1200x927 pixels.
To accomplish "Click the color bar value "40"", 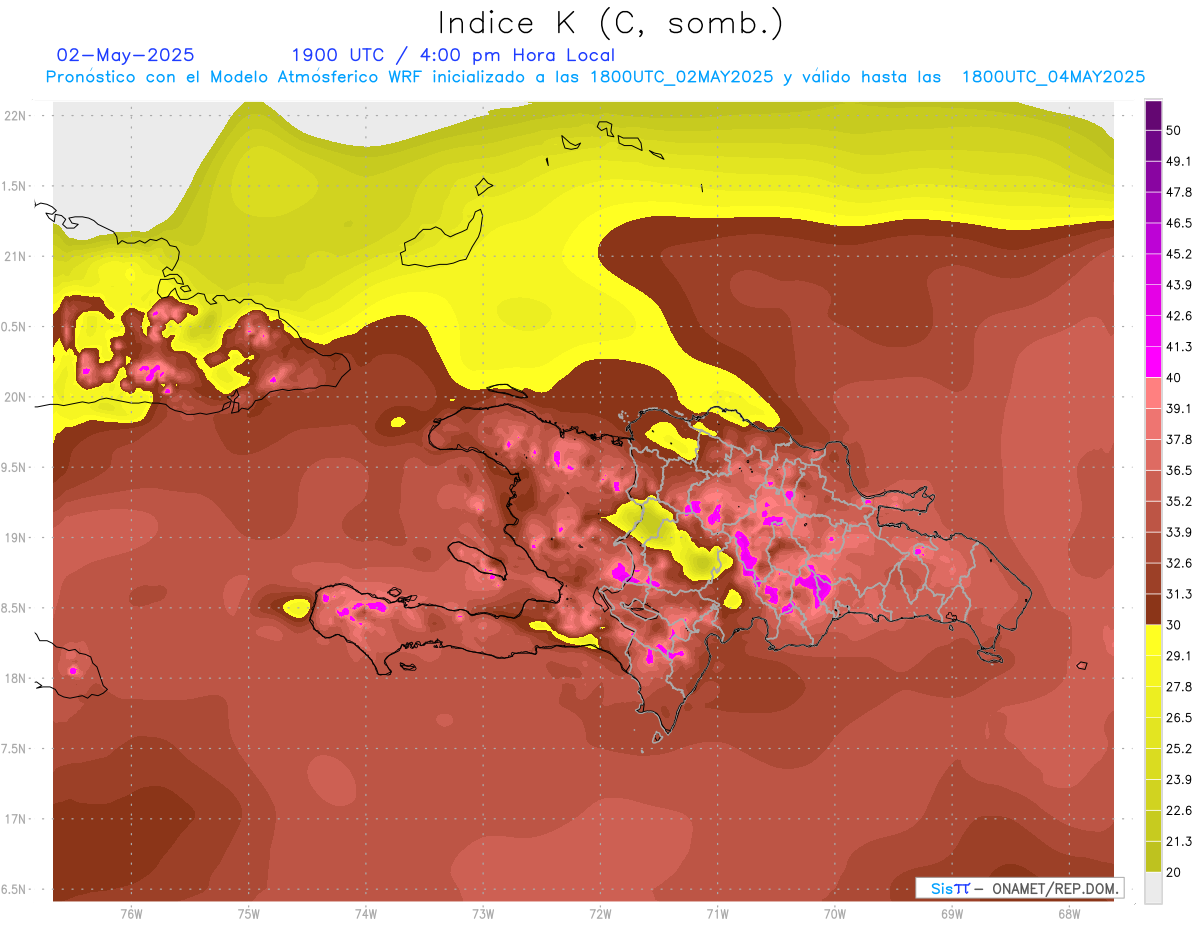I will [1174, 377].
